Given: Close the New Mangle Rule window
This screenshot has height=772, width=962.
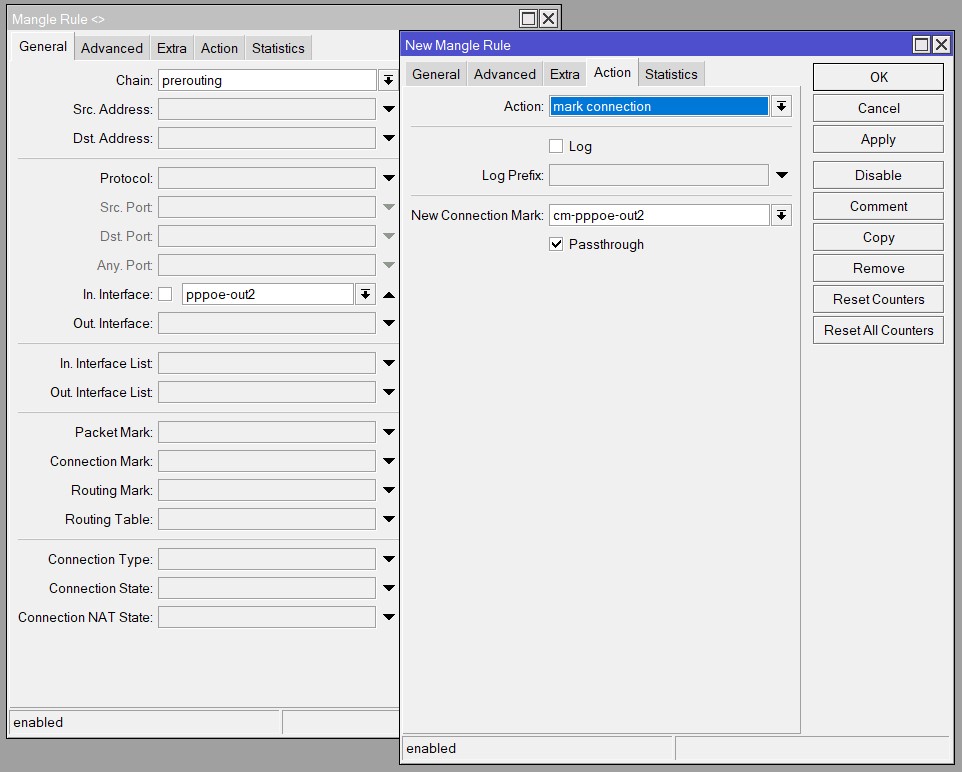Looking at the screenshot, I should pos(941,45).
